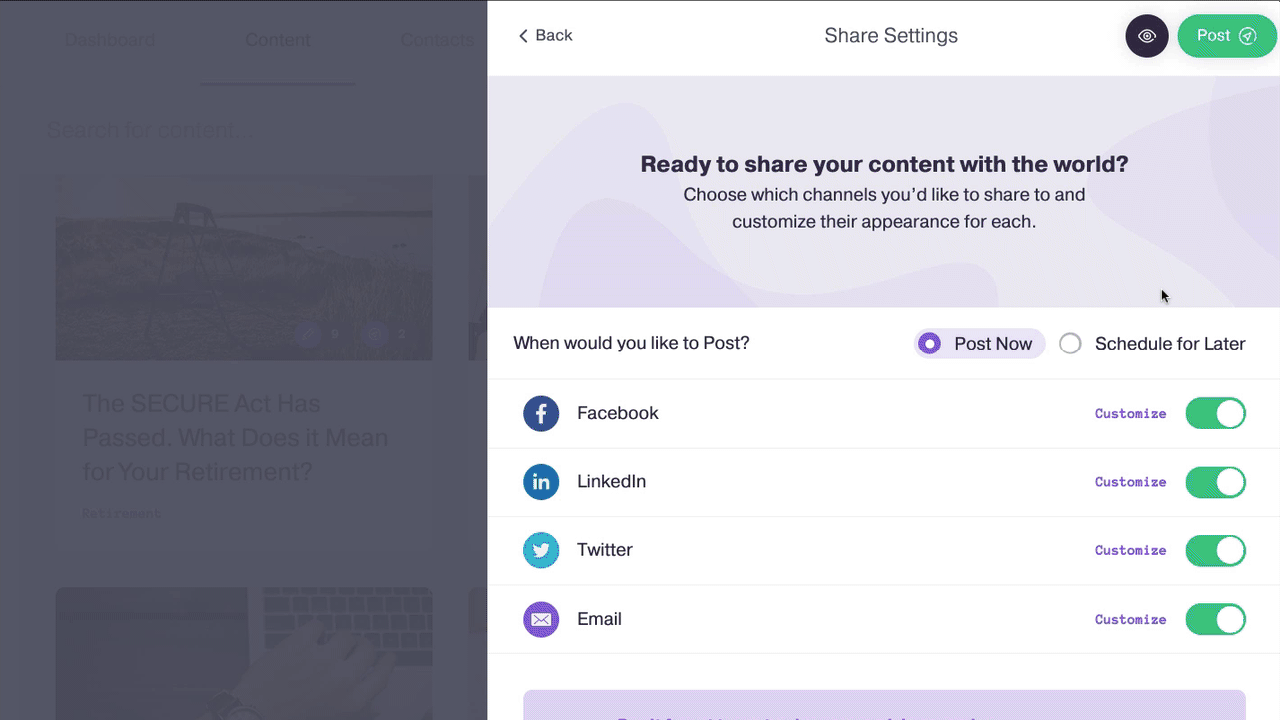Click the eye preview icon
Image resolution: width=1280 pixels, height=720 pixels.
coord(1147,36)
